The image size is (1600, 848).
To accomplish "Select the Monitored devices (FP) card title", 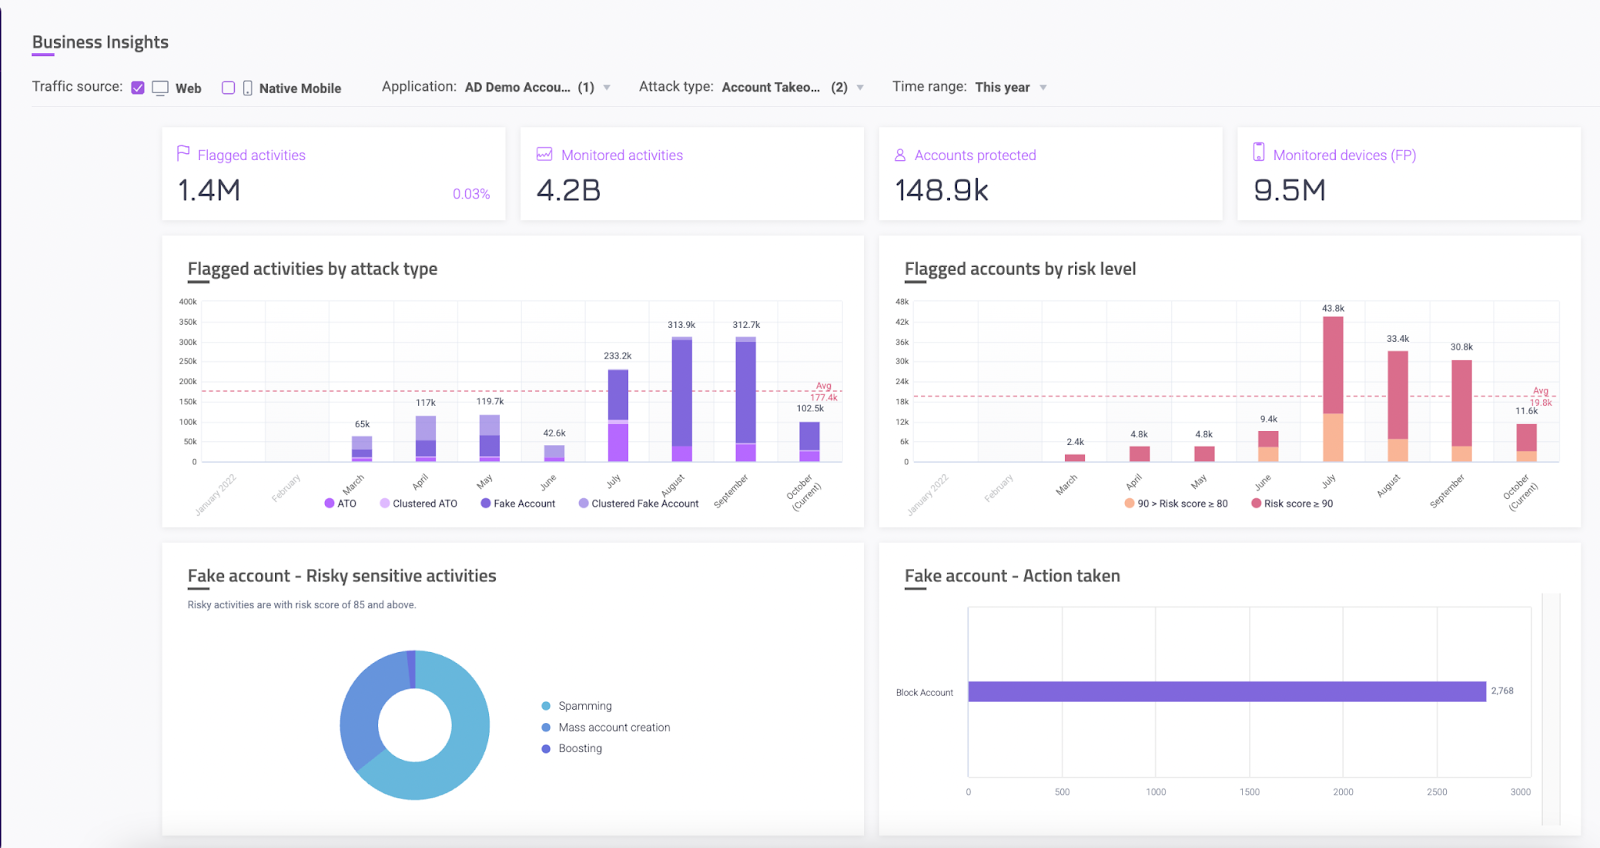I will click(x=1345, y=155).
